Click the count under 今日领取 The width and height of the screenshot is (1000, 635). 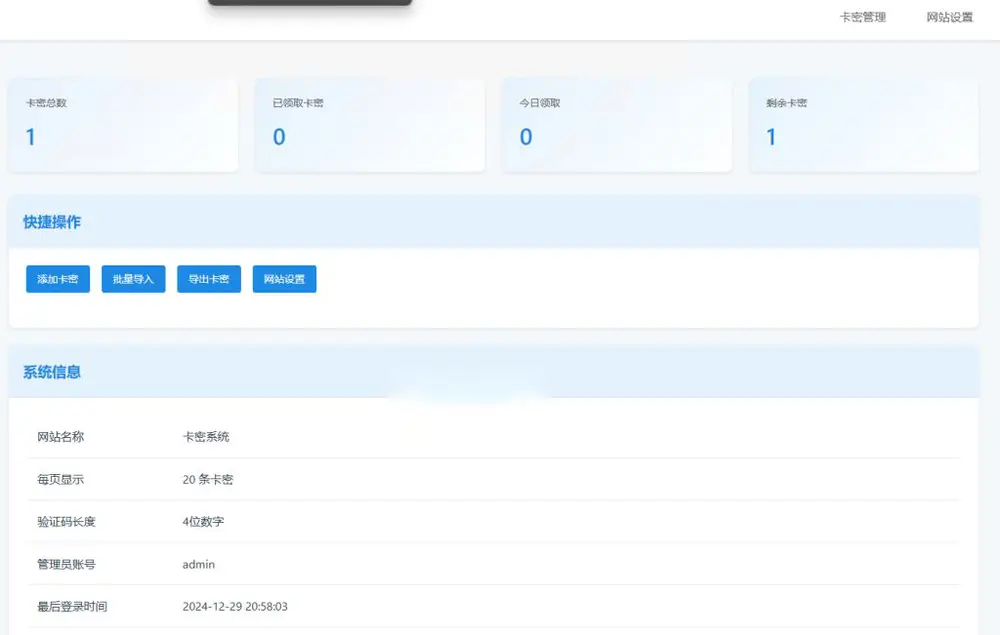click(x=526, y=137)
